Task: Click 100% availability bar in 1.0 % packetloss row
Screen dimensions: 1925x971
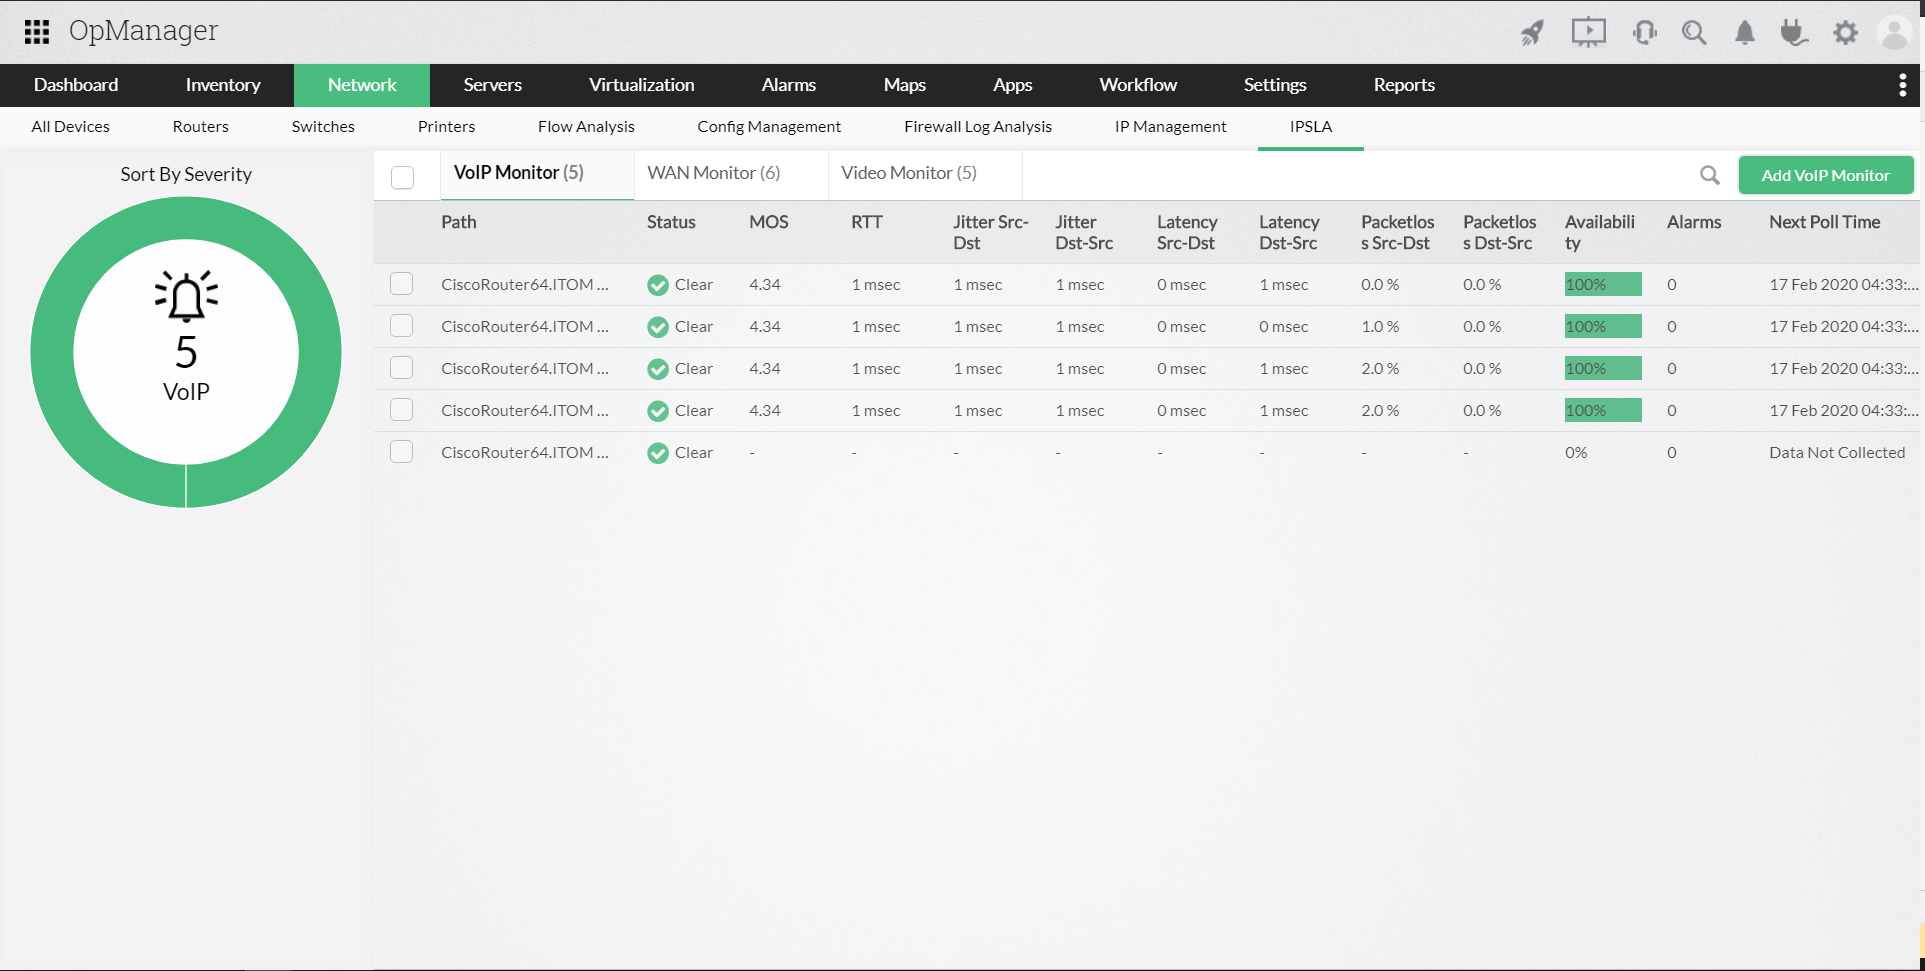Action: 1603,327
